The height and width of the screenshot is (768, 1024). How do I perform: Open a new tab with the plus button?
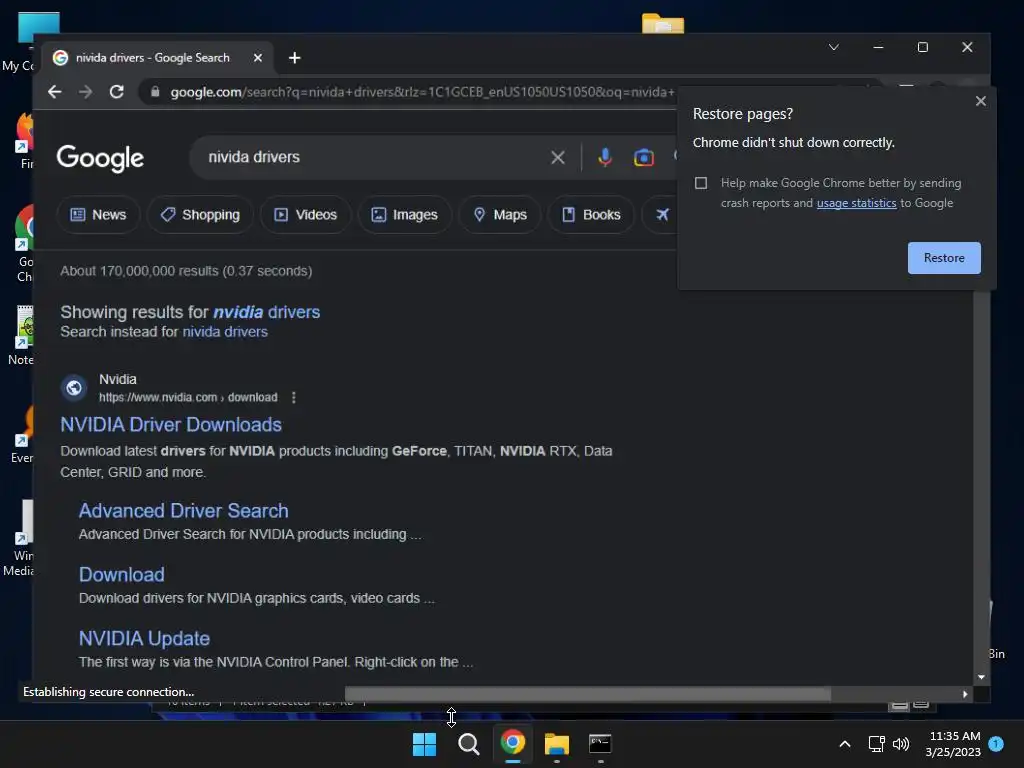pyautogui.click(x=295, y=58)
